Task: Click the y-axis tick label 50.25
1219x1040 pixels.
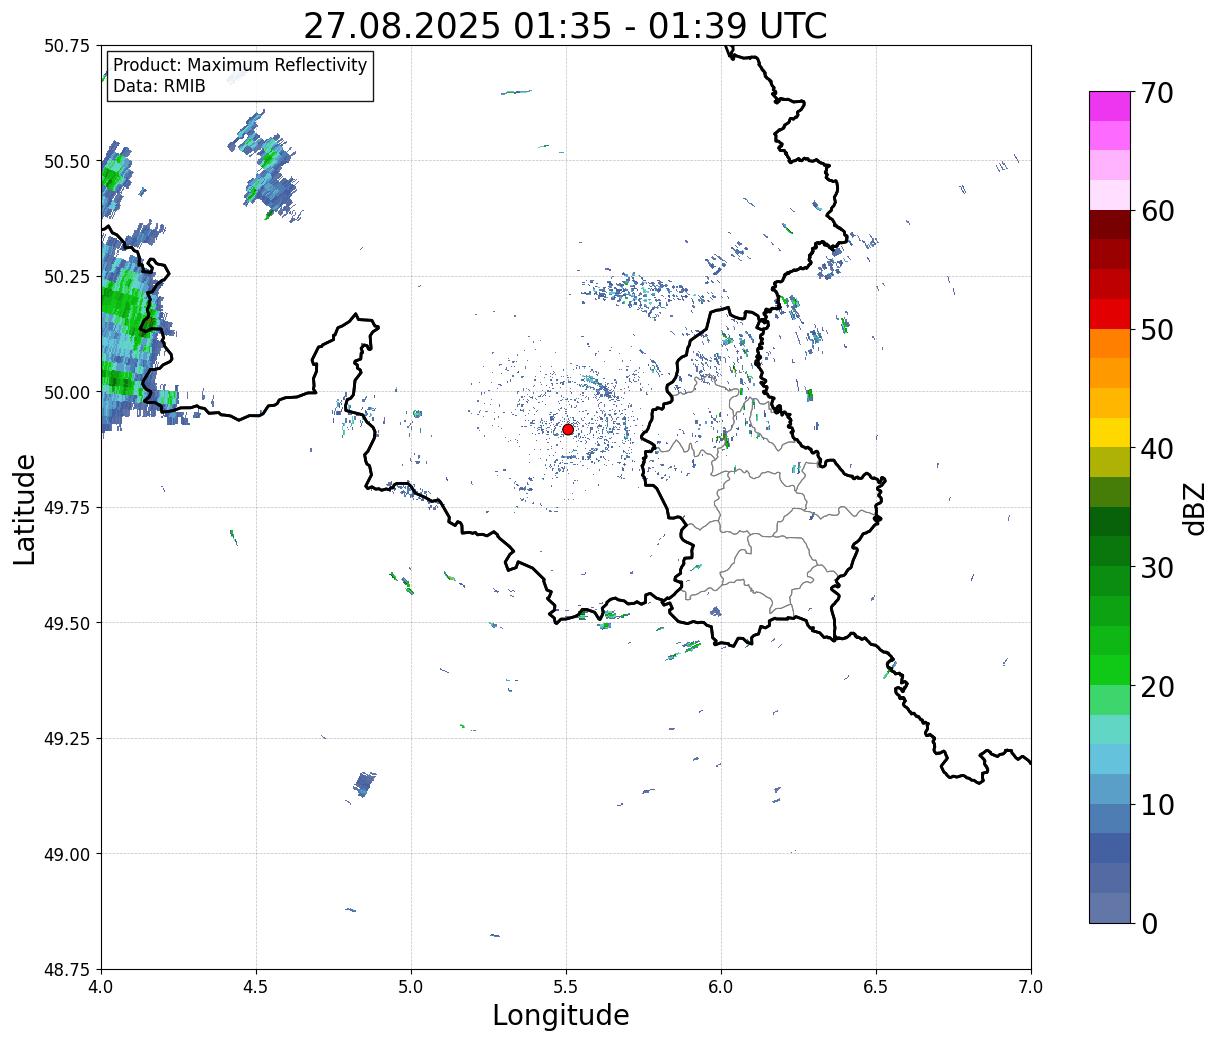Action: tap(67, 277)
